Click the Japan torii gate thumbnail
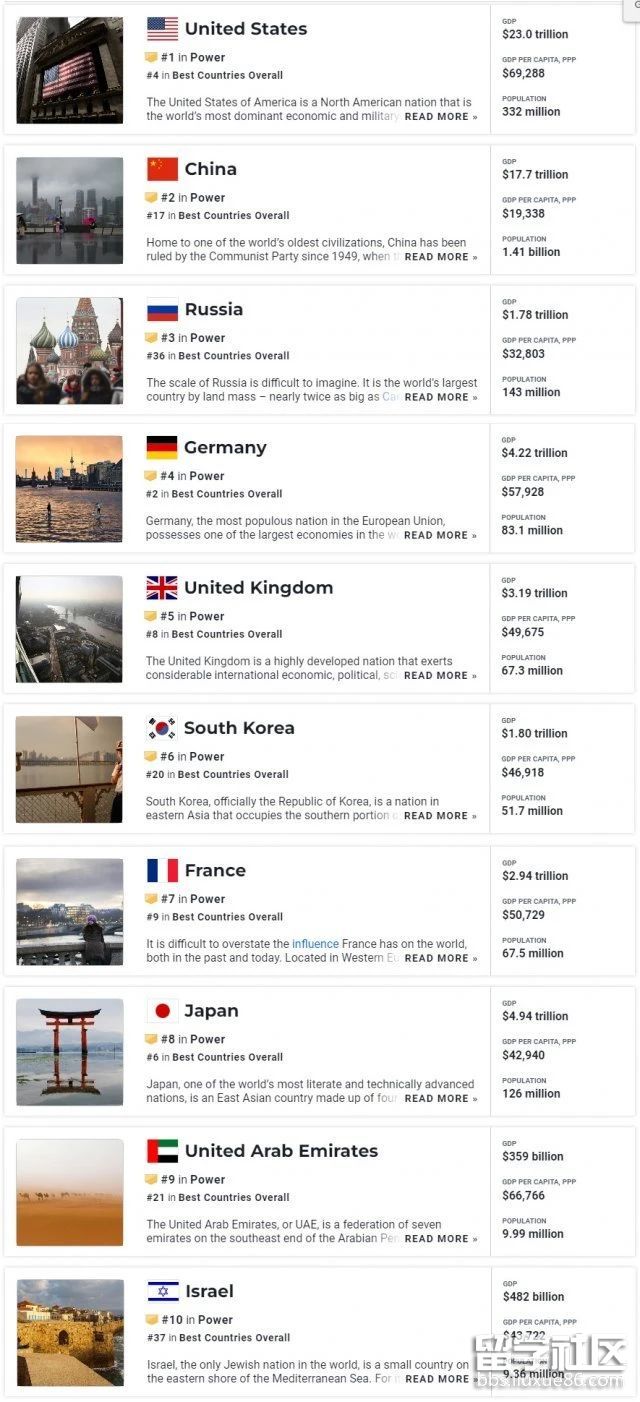 pyautogui.click(x=70, y=1052)
